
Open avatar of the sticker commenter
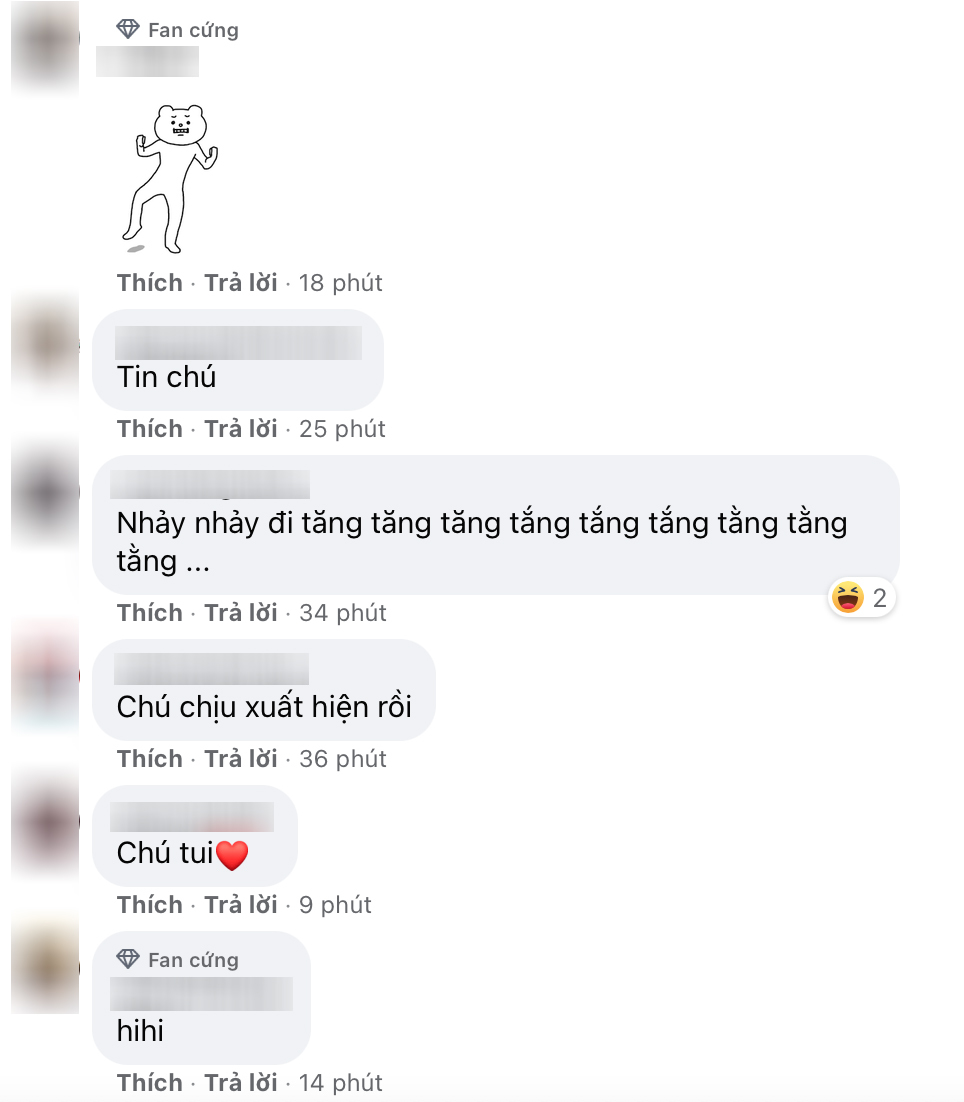(x=45, y=45)
